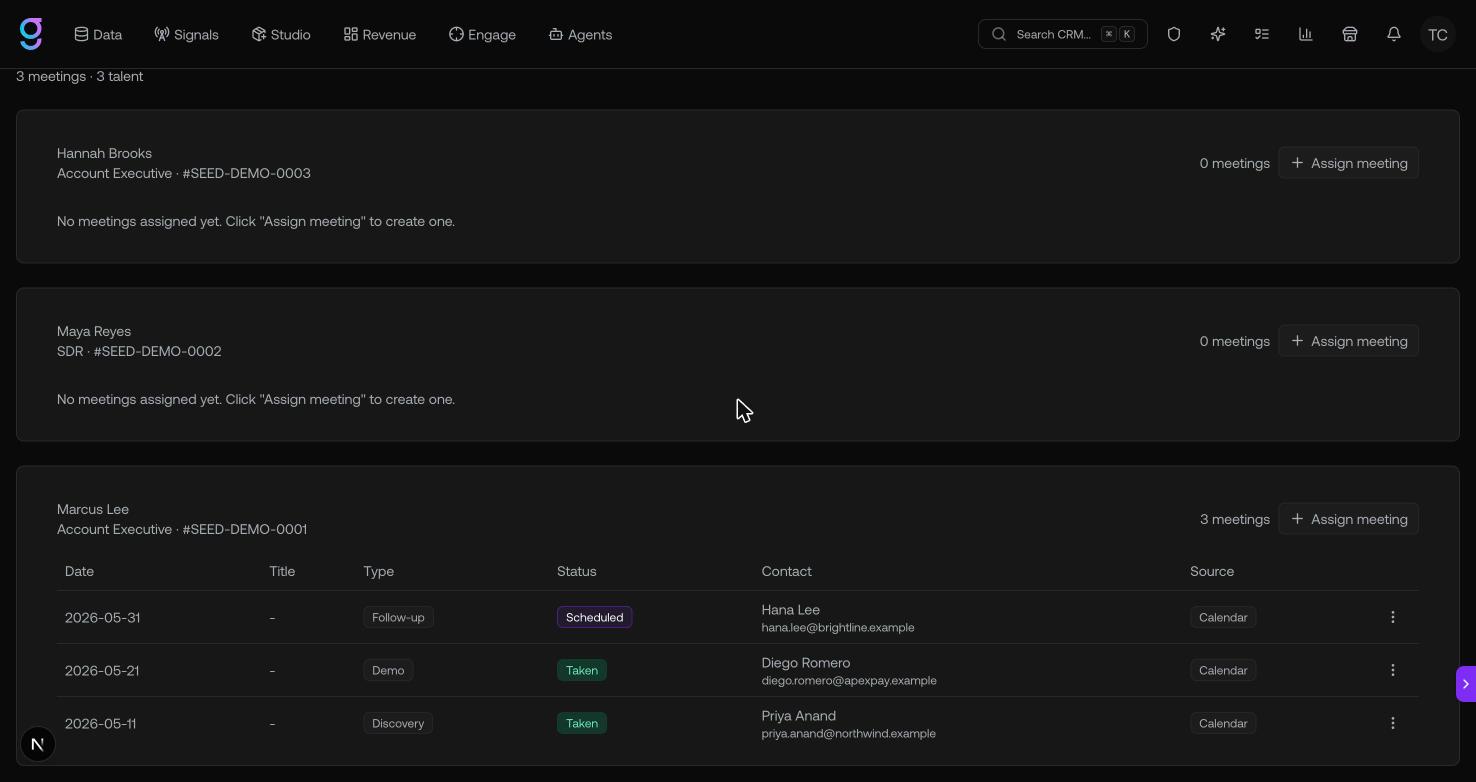This screenshot has width=1476, height=782.
Task: Click the app logo in top-left corner
Action: tap(31, 34)
